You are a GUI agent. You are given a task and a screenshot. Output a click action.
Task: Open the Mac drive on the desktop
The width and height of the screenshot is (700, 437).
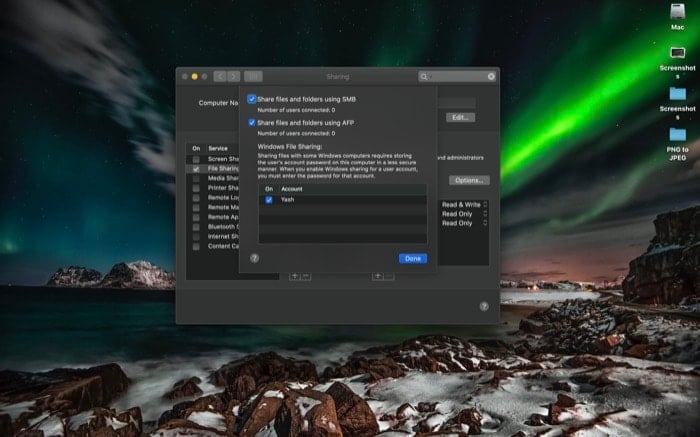pos(677,17)
